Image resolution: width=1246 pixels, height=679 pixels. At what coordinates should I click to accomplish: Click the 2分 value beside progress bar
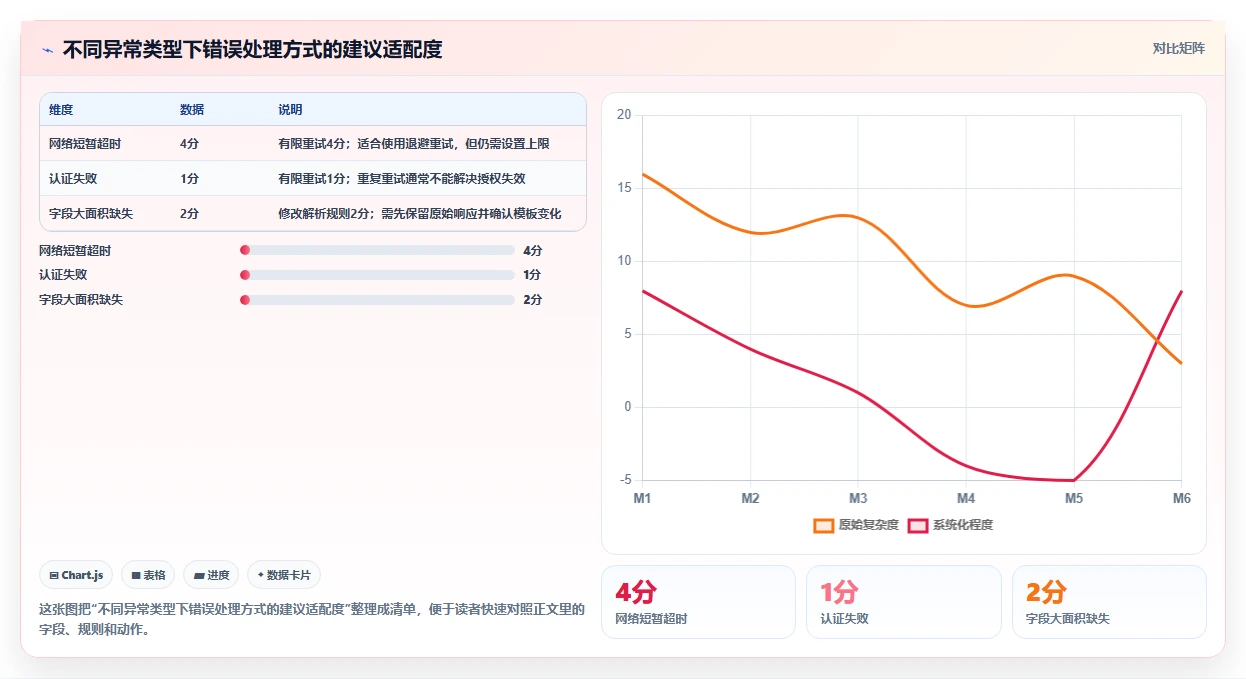(x=532, y=300)
